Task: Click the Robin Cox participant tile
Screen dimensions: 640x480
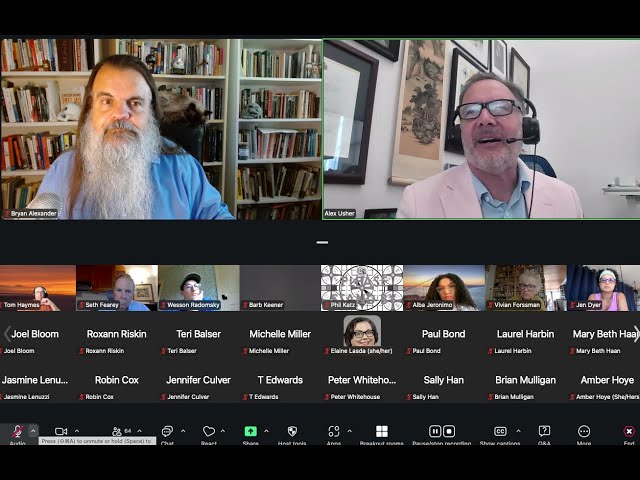Action: (117, 380)
